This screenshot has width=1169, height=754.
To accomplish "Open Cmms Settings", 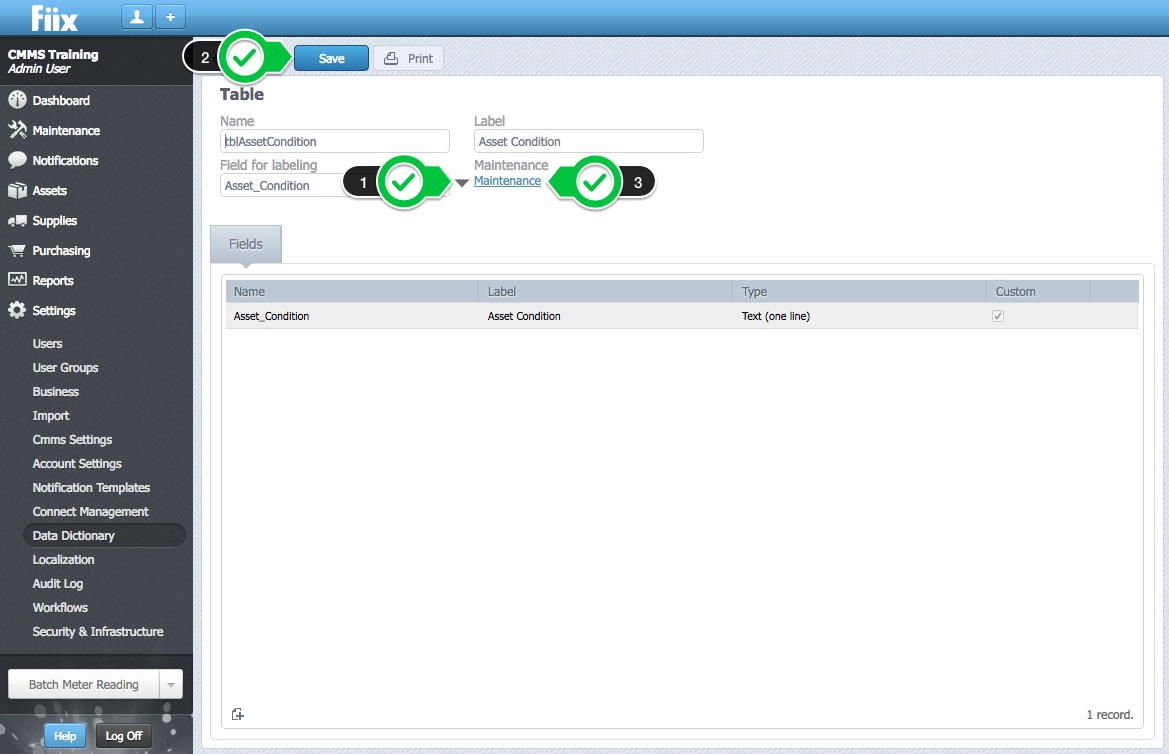I will click(x=72, y=439).
